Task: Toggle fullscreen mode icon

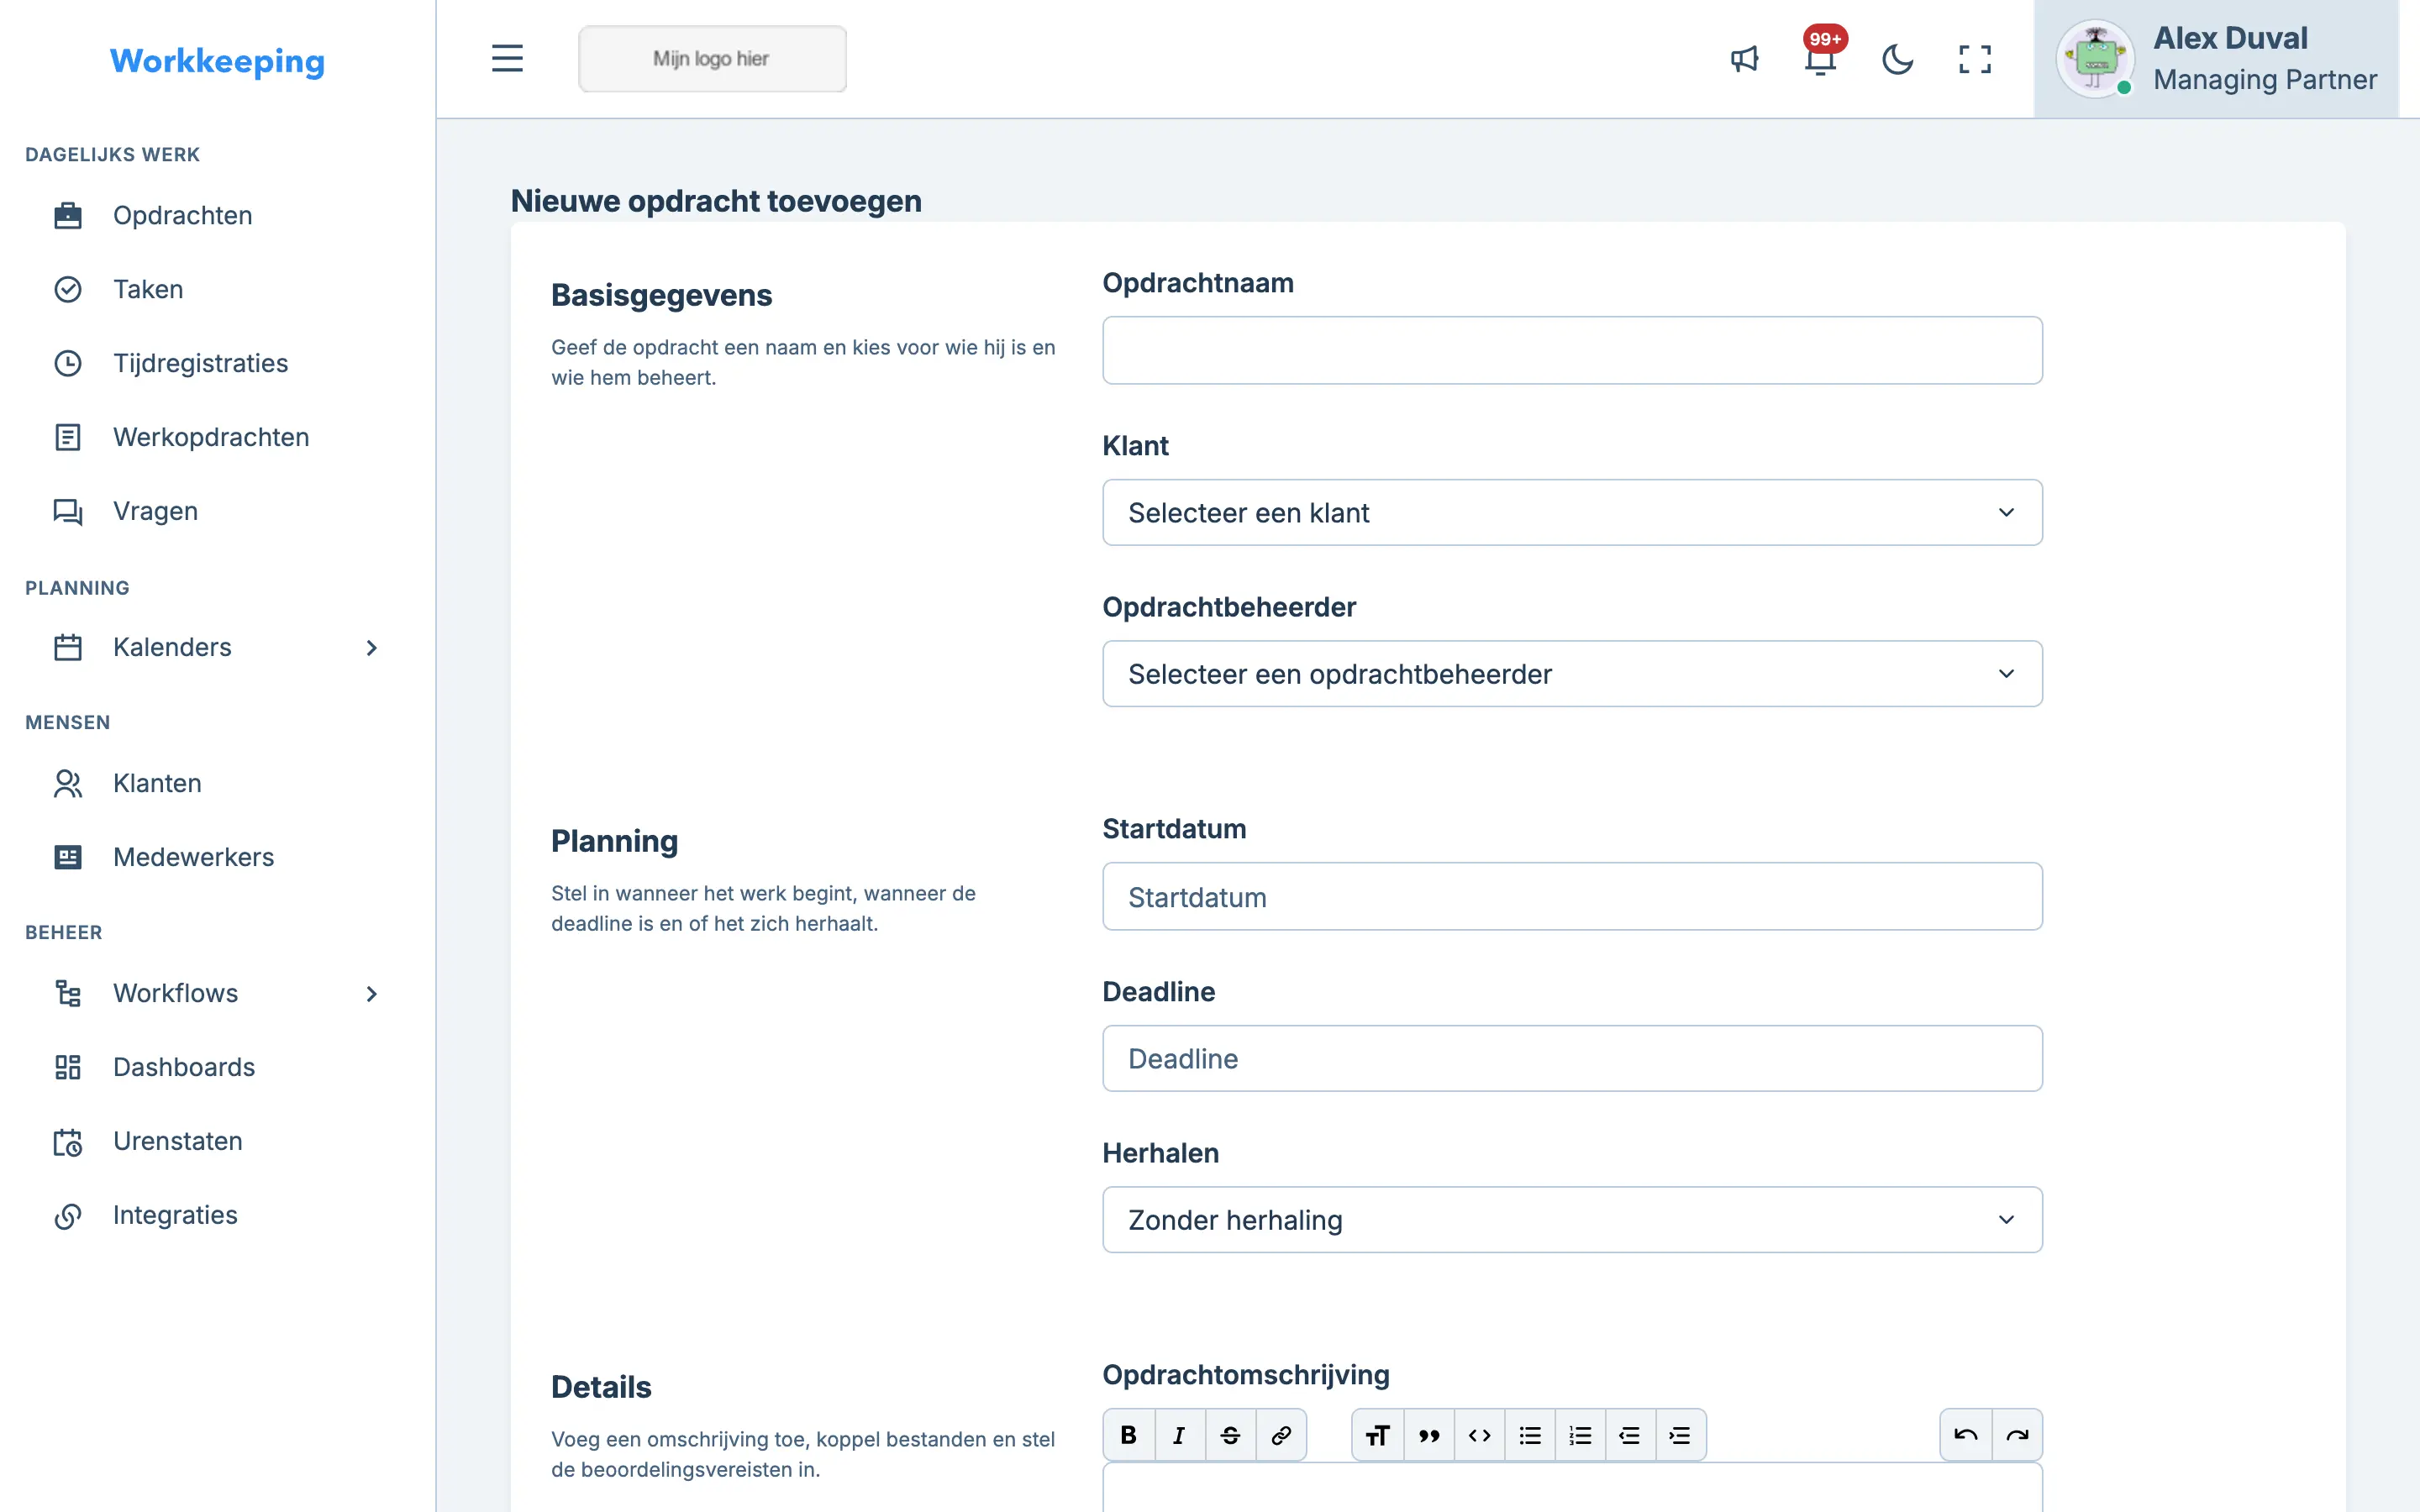Action: coord(1974,59)
